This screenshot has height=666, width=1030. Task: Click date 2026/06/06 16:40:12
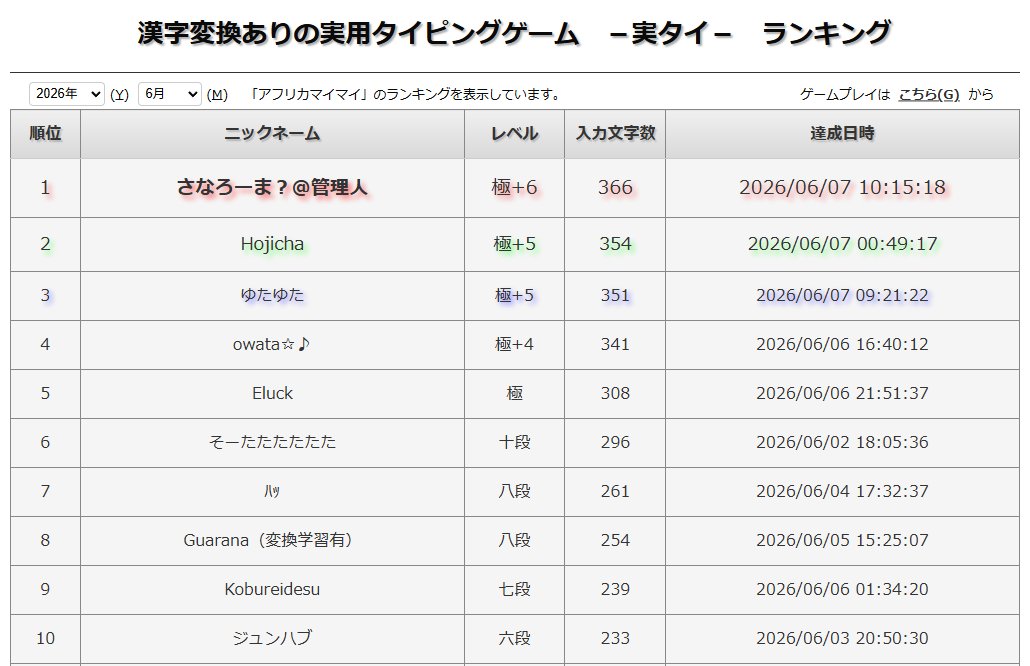pos(842,344)
